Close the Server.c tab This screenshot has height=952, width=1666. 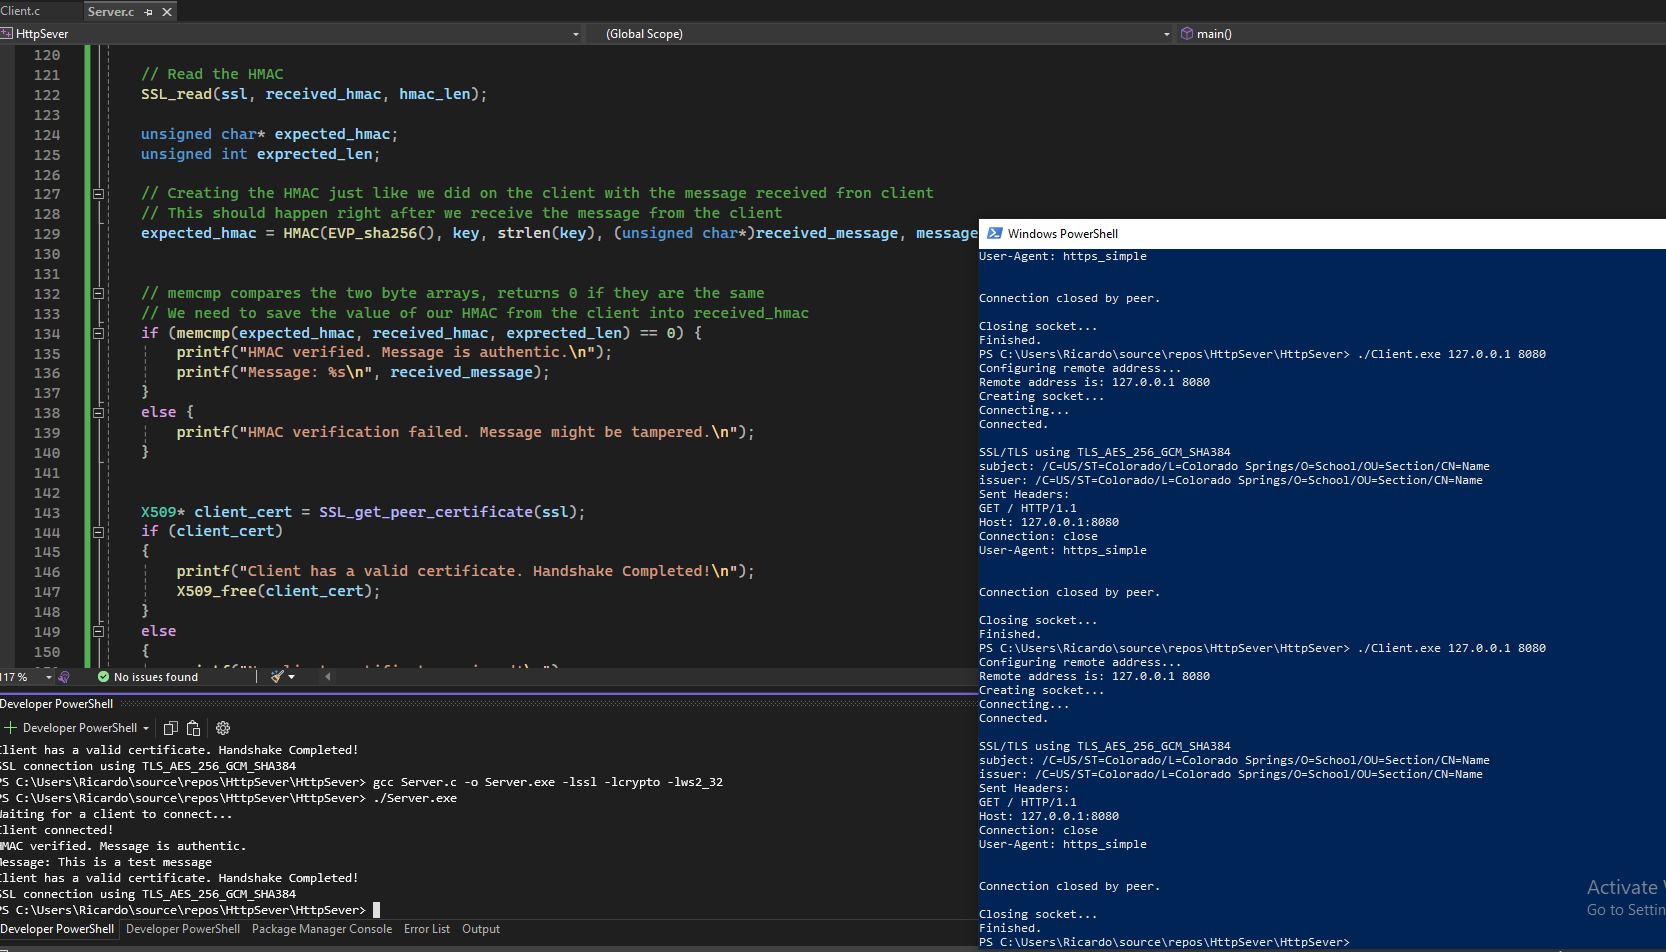[x=167, y=12]
